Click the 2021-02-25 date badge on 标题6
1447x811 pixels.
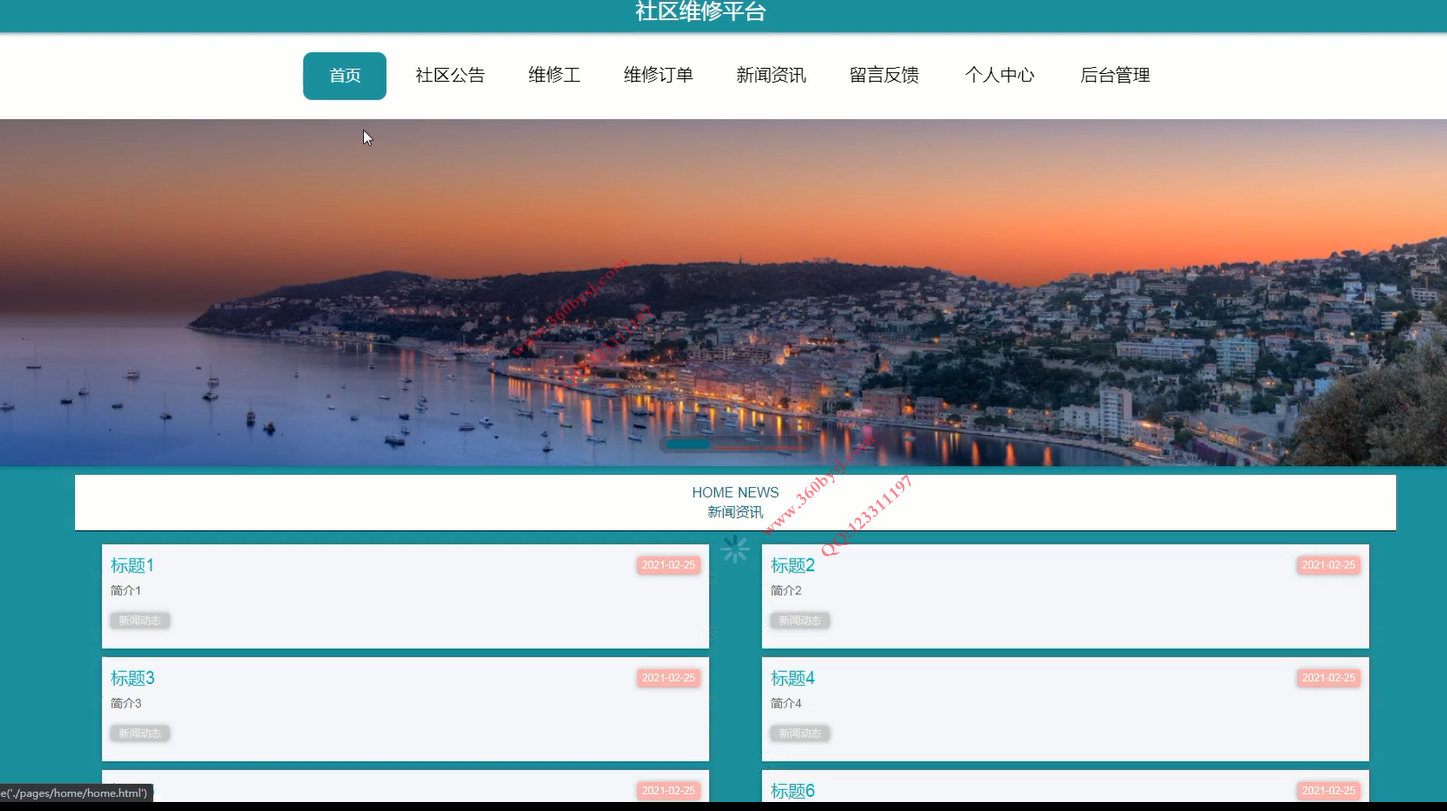tap(1328, 791)
